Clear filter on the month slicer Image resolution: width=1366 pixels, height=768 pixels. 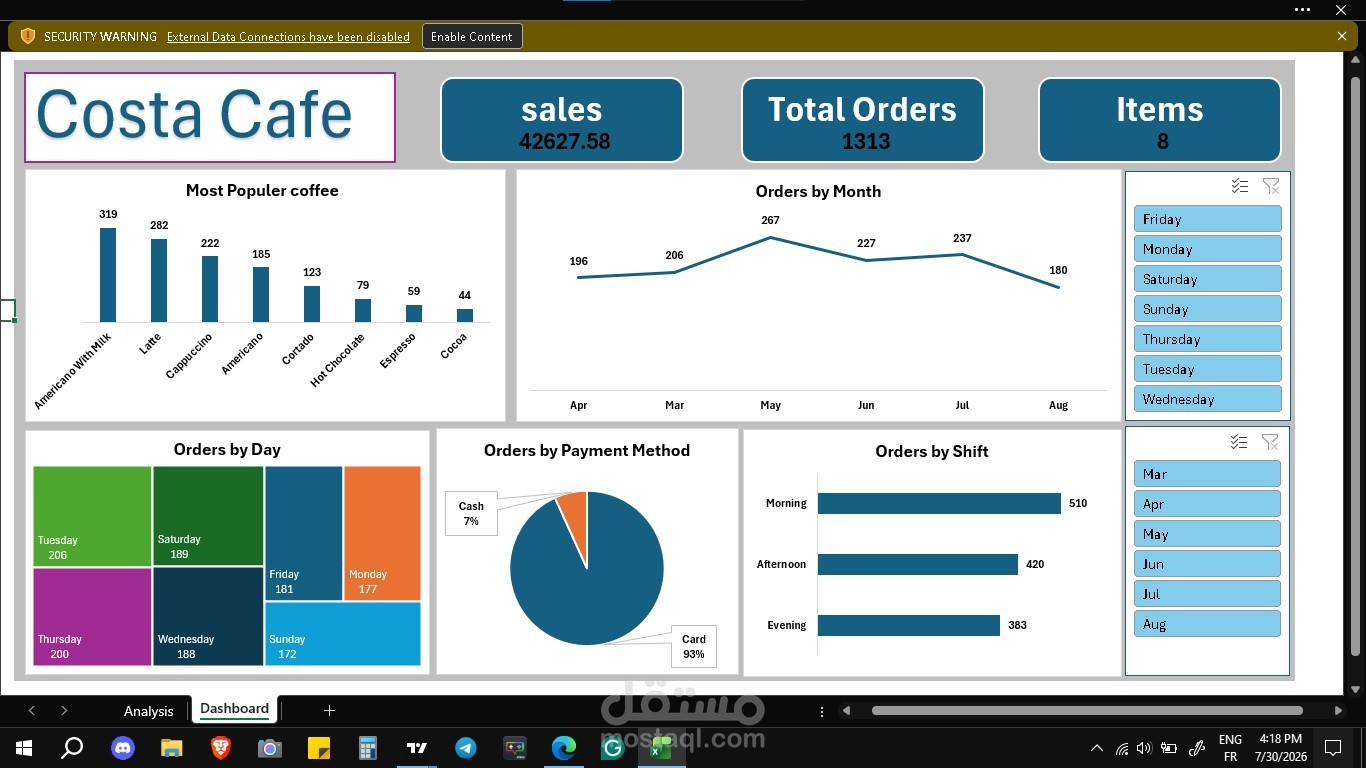1271,442
